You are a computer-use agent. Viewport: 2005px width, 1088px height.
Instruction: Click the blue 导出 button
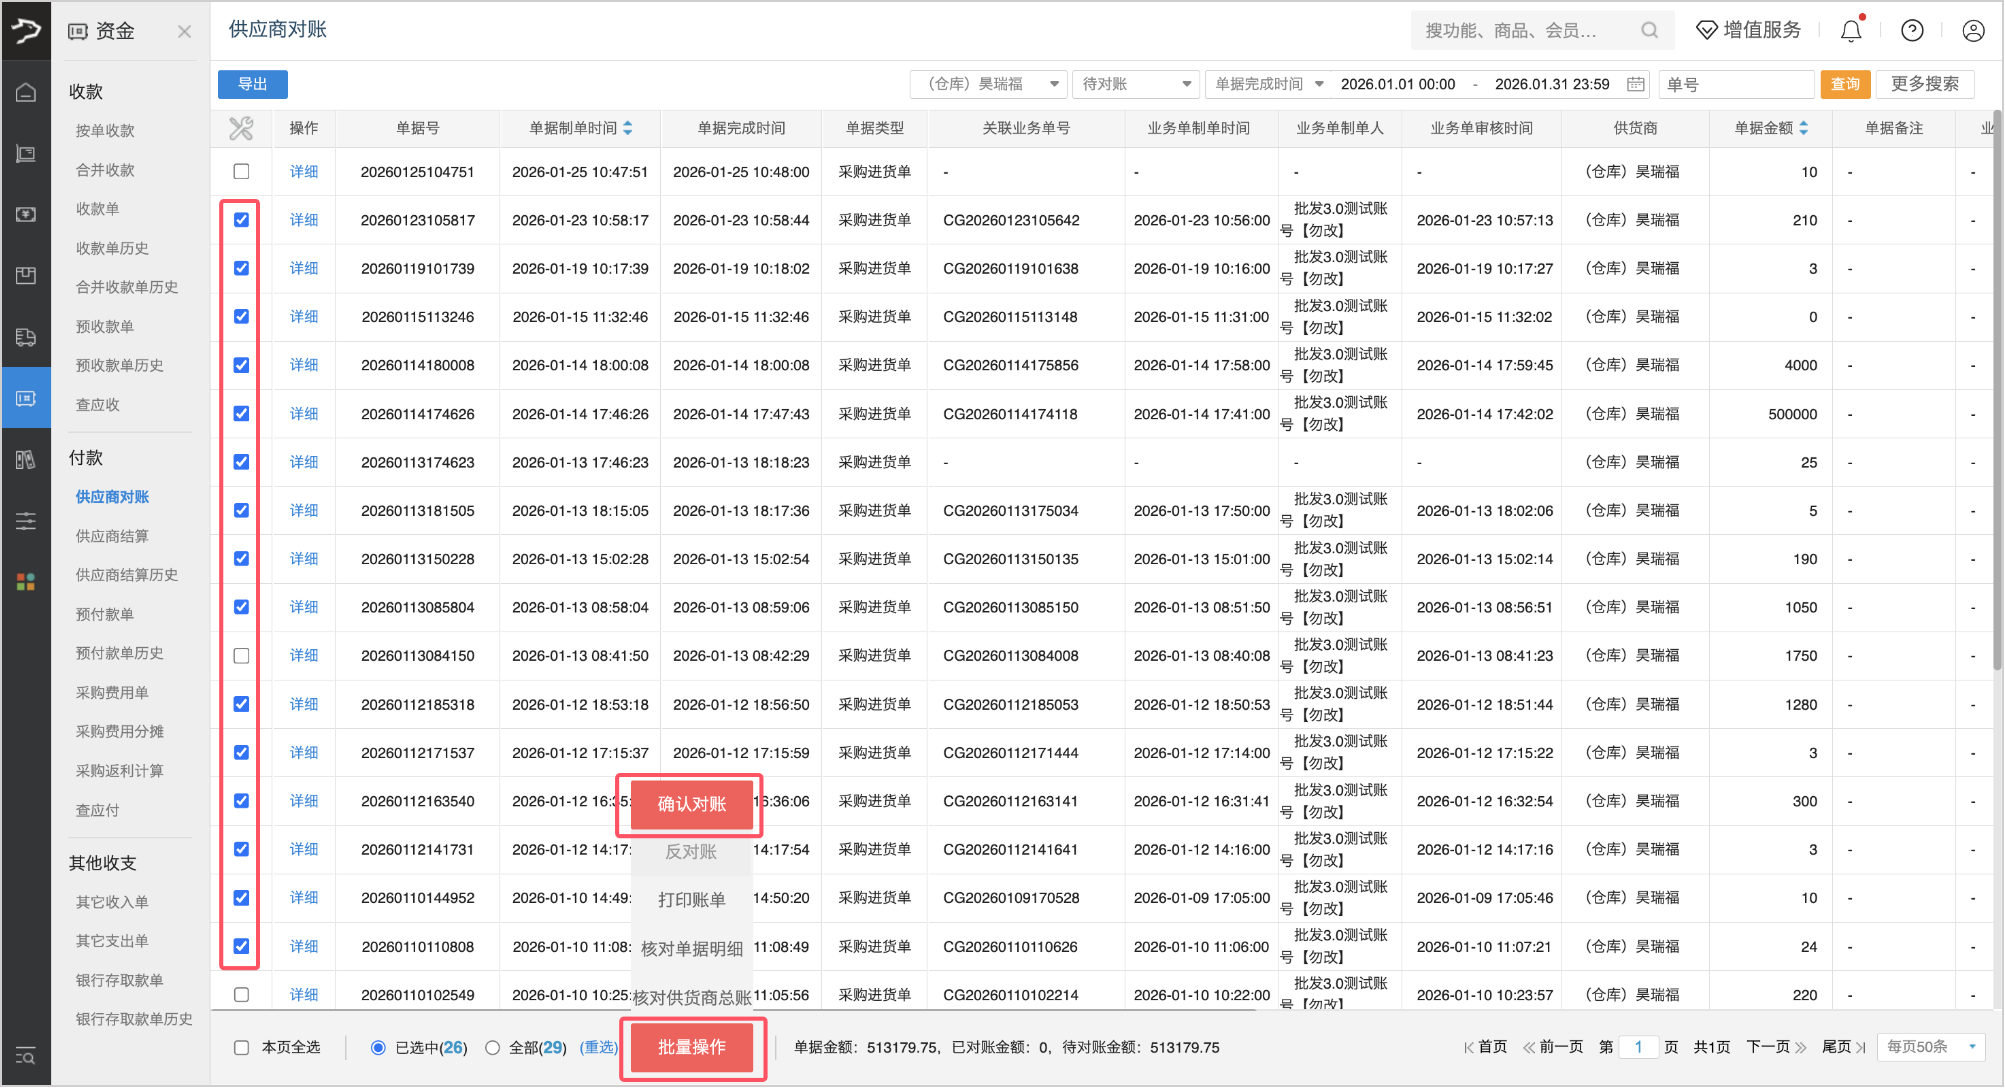point(252,84)
